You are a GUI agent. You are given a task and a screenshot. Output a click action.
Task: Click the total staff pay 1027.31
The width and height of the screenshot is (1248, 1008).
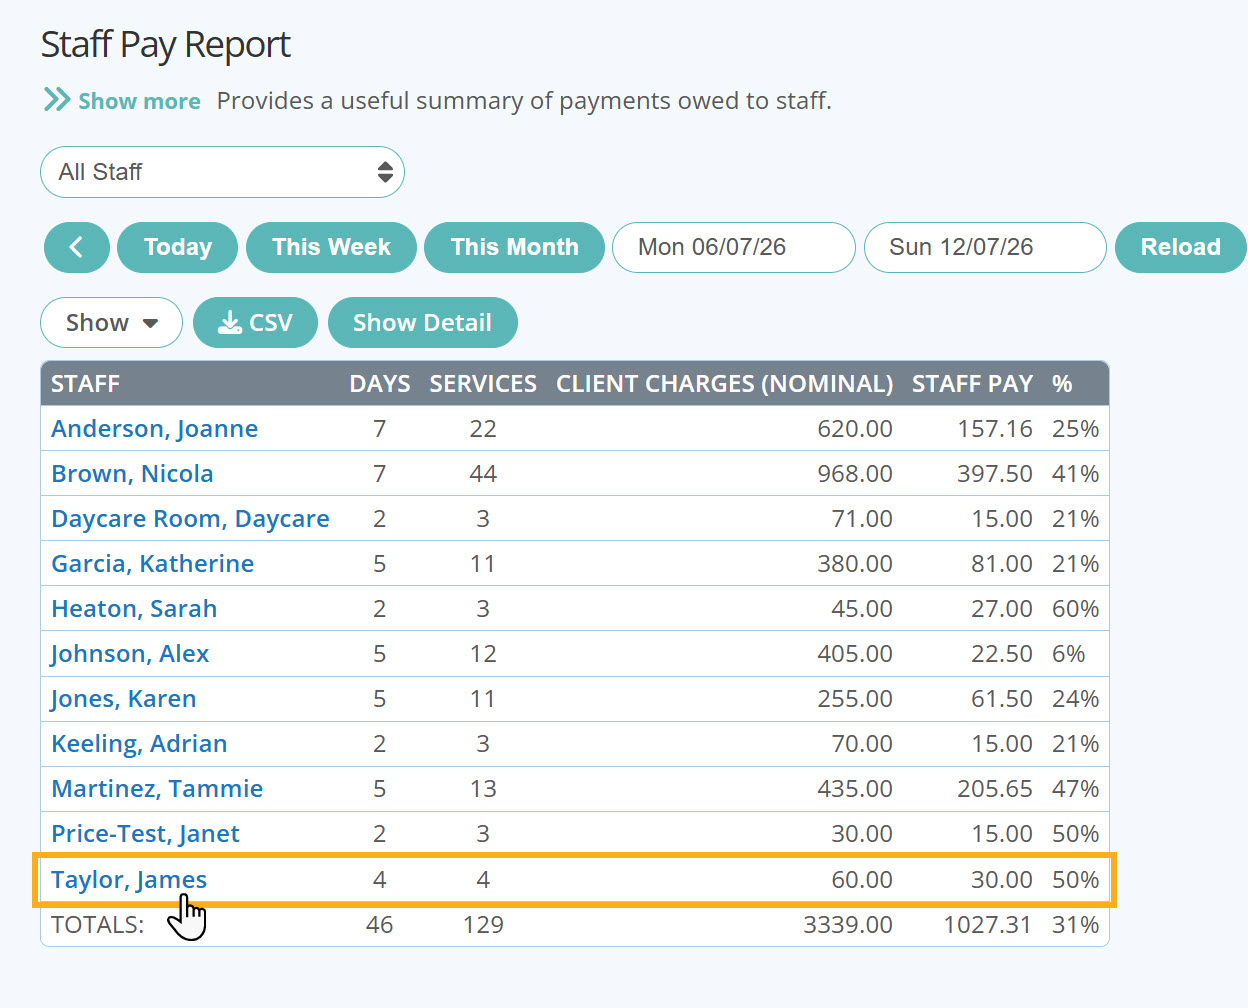click(987, 925)
